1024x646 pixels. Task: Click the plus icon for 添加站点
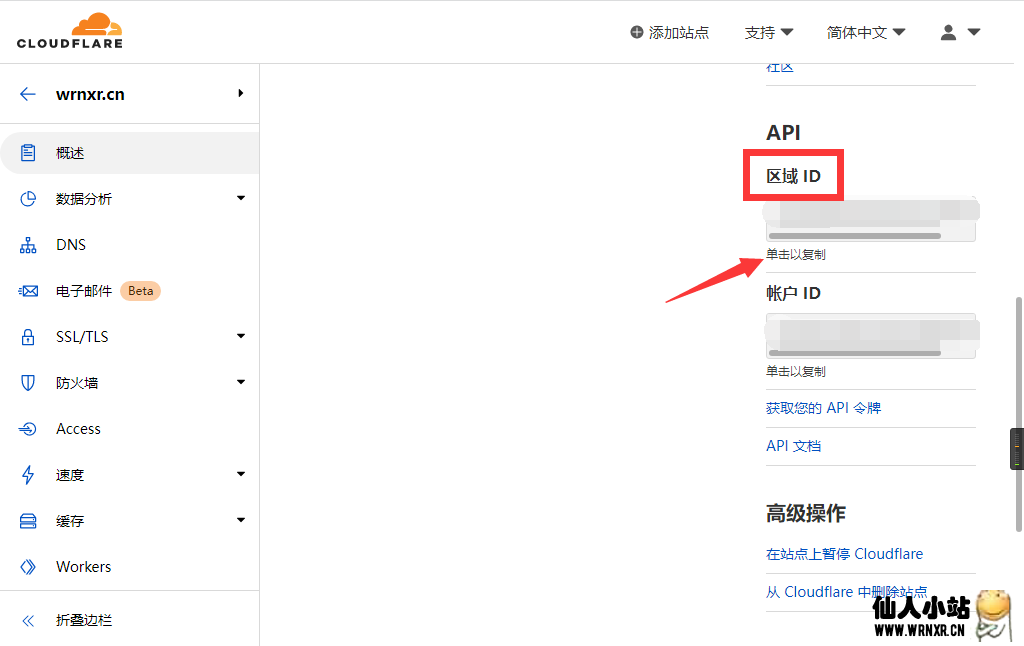636,32
